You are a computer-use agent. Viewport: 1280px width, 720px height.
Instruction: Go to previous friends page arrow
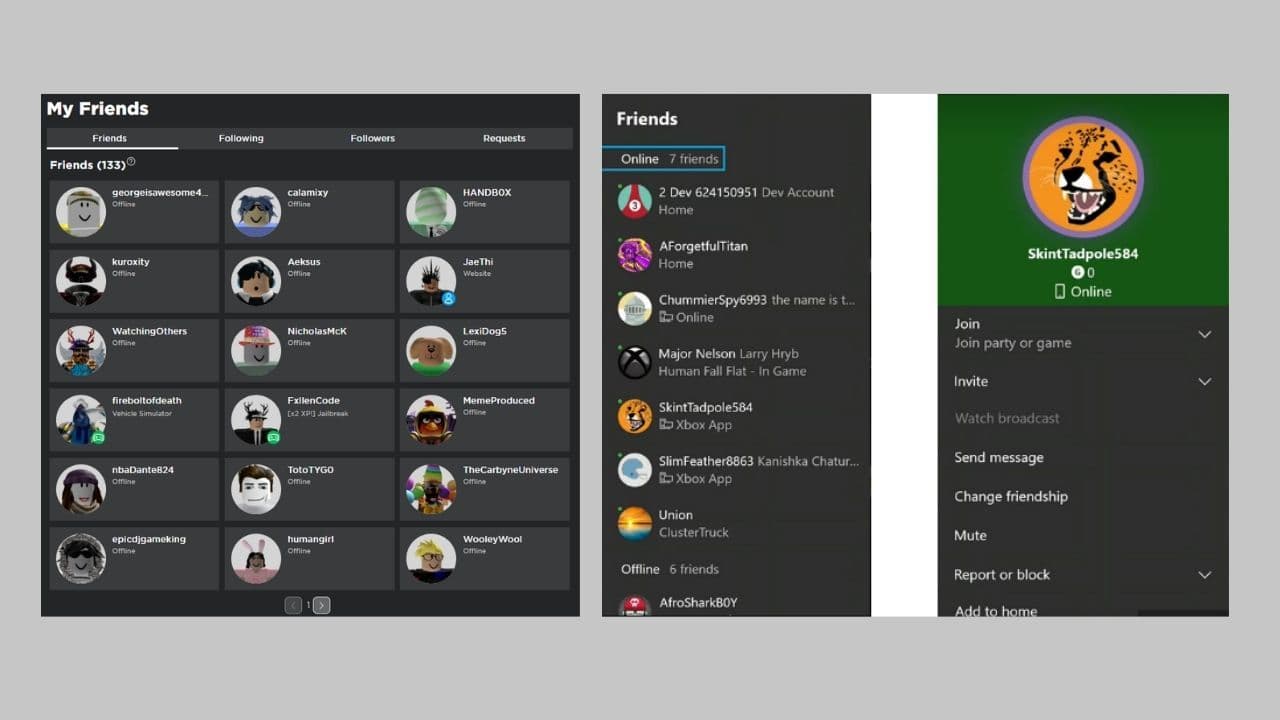point(293,605)
